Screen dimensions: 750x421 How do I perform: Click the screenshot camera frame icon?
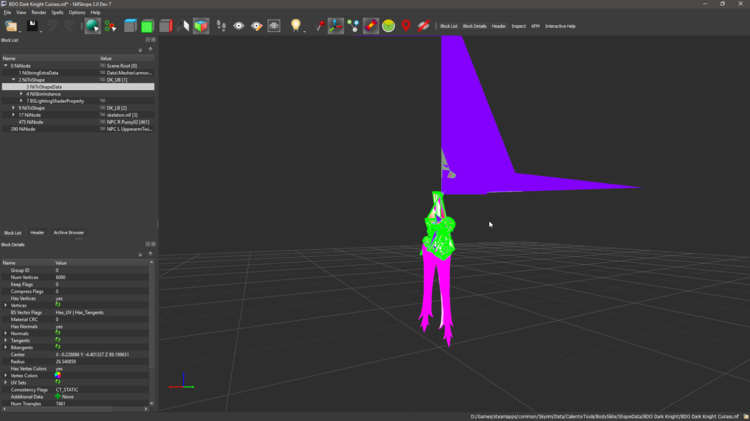tap(274, 26)
